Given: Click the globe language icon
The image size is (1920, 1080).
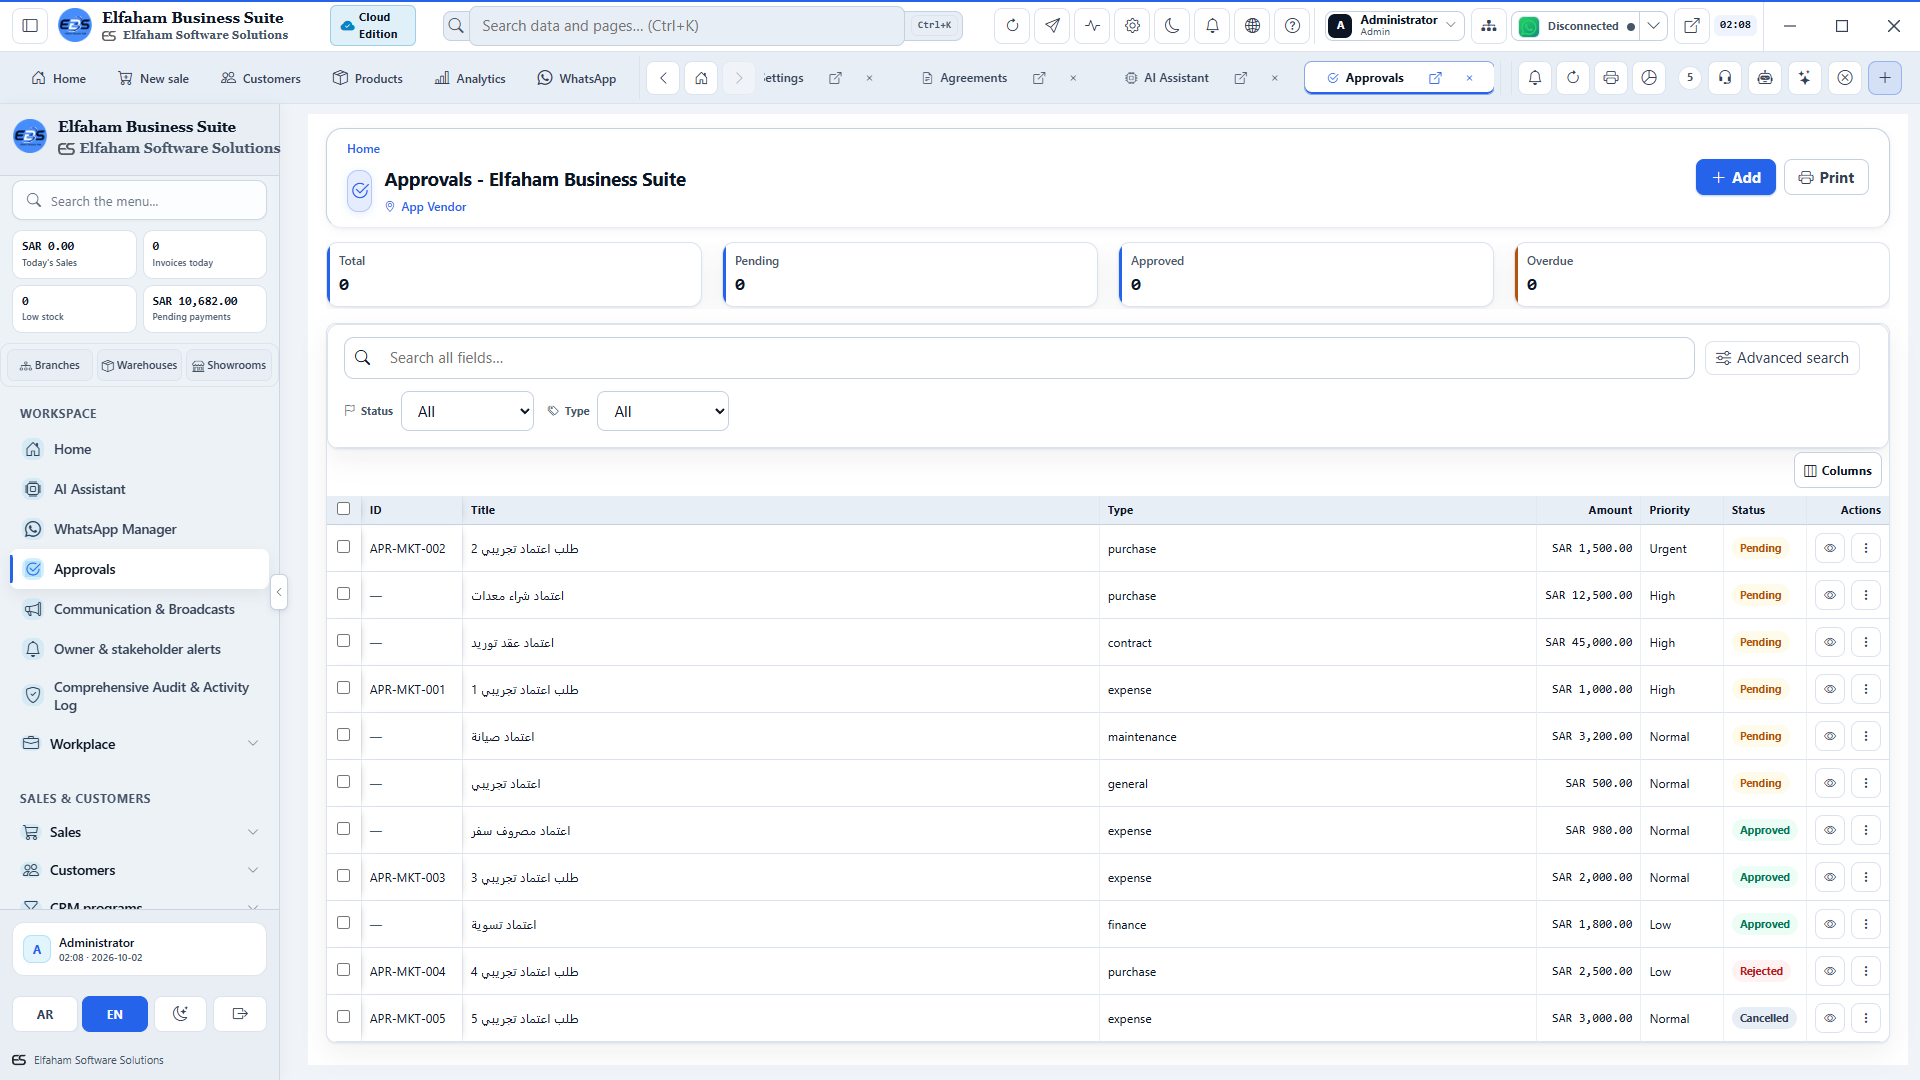Looking at the screenshot, I should 1252,26.
